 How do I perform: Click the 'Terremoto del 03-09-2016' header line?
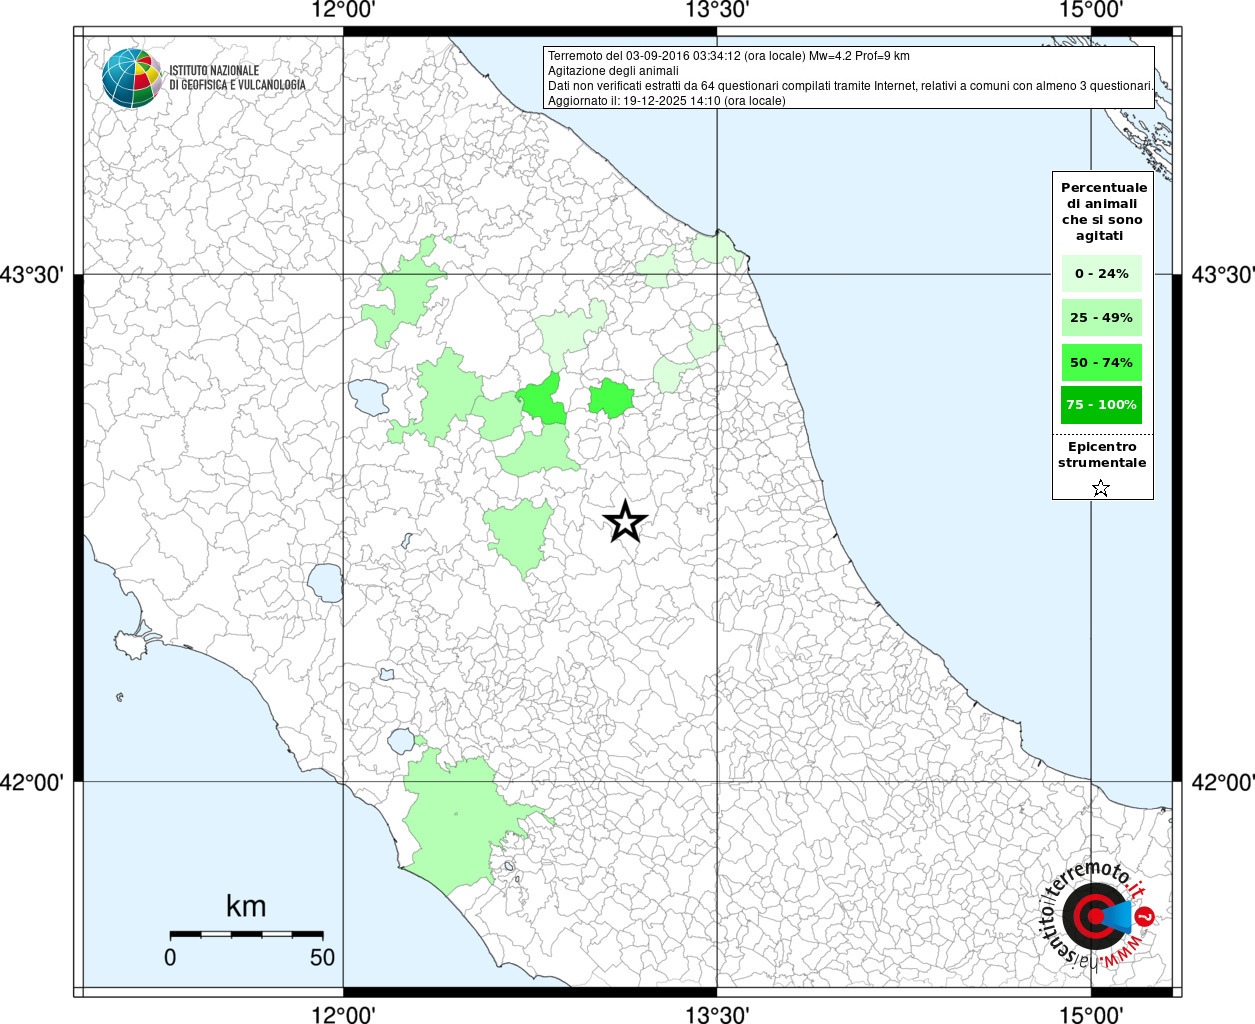click(x=728, y=56)
